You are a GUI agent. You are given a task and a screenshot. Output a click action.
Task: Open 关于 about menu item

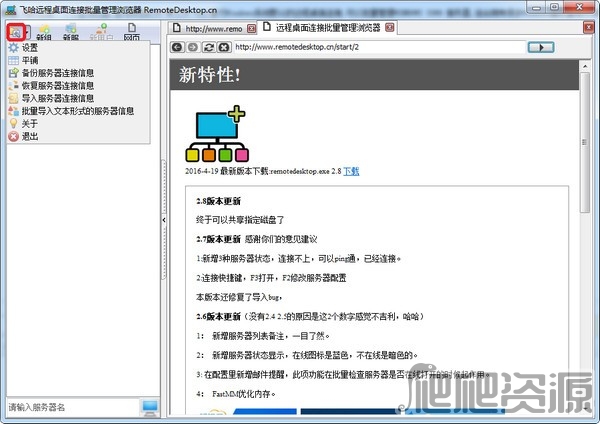click(78, 124)
